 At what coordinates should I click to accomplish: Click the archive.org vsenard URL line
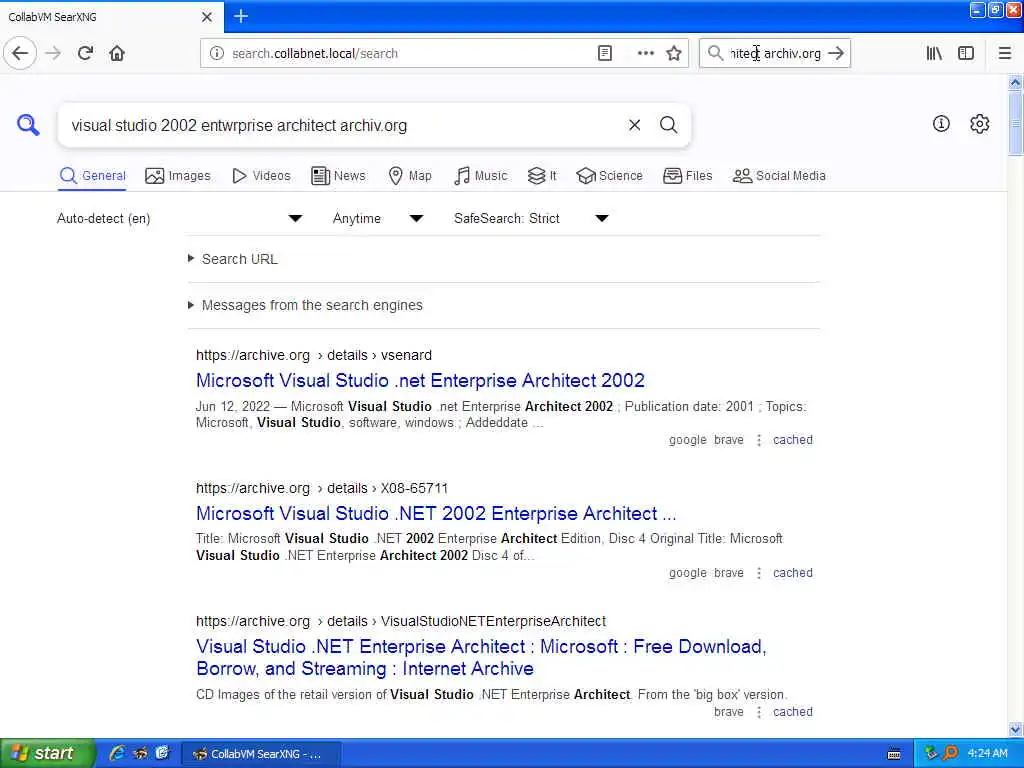pyautogui.click(x=313, y=355)
